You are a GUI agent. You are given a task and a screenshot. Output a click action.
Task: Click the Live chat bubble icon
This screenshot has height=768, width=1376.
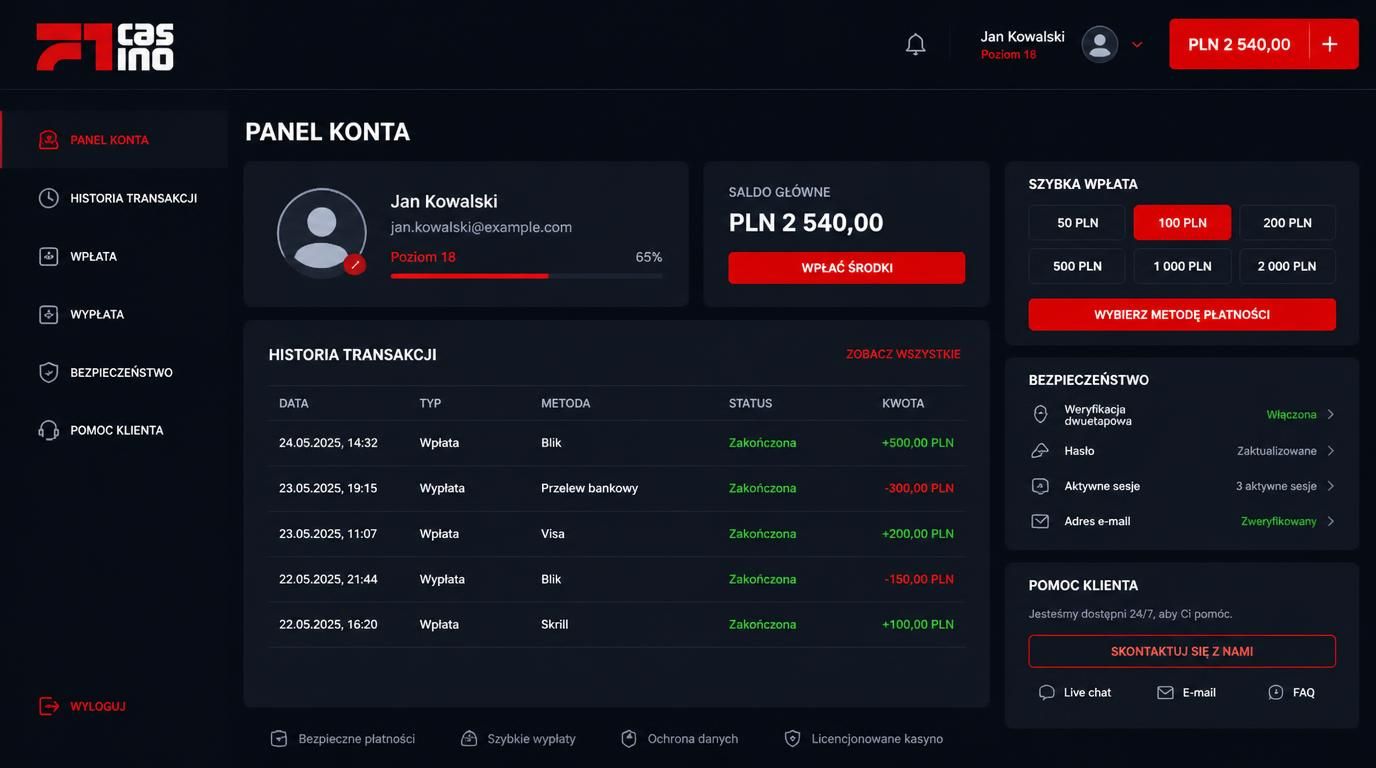click(x=1047, y=692)
